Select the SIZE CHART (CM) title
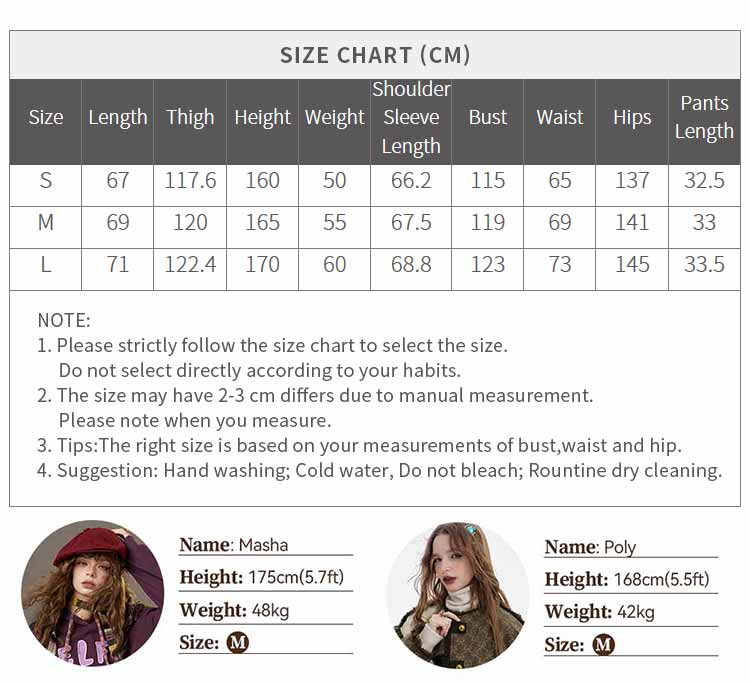The image size is (750, 683). coord(375,55)
